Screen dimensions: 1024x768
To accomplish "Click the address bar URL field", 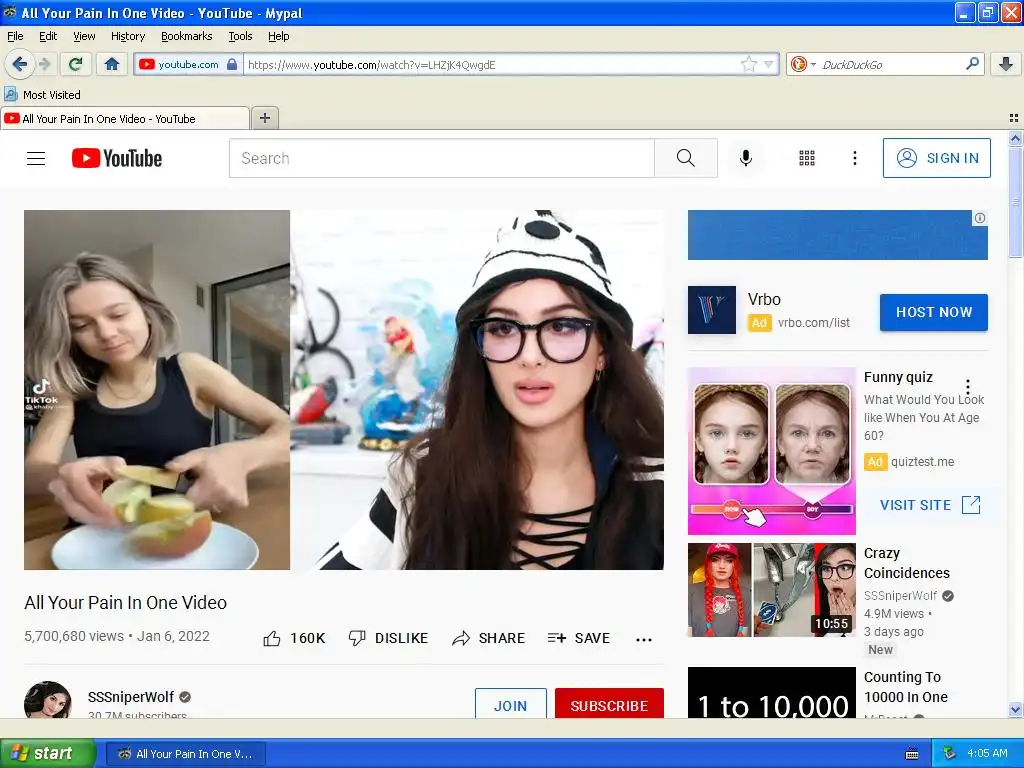I will (x=492, y=65).
